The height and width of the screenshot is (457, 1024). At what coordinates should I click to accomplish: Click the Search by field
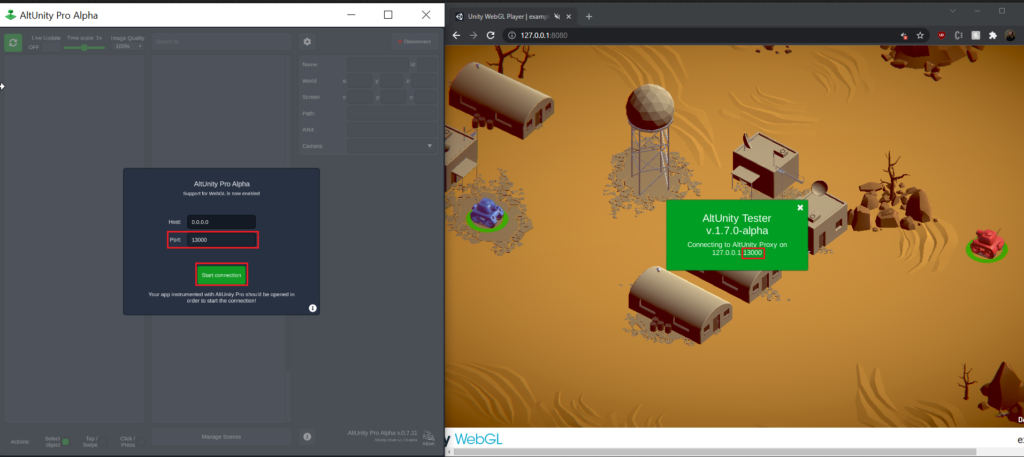(221, 42)
